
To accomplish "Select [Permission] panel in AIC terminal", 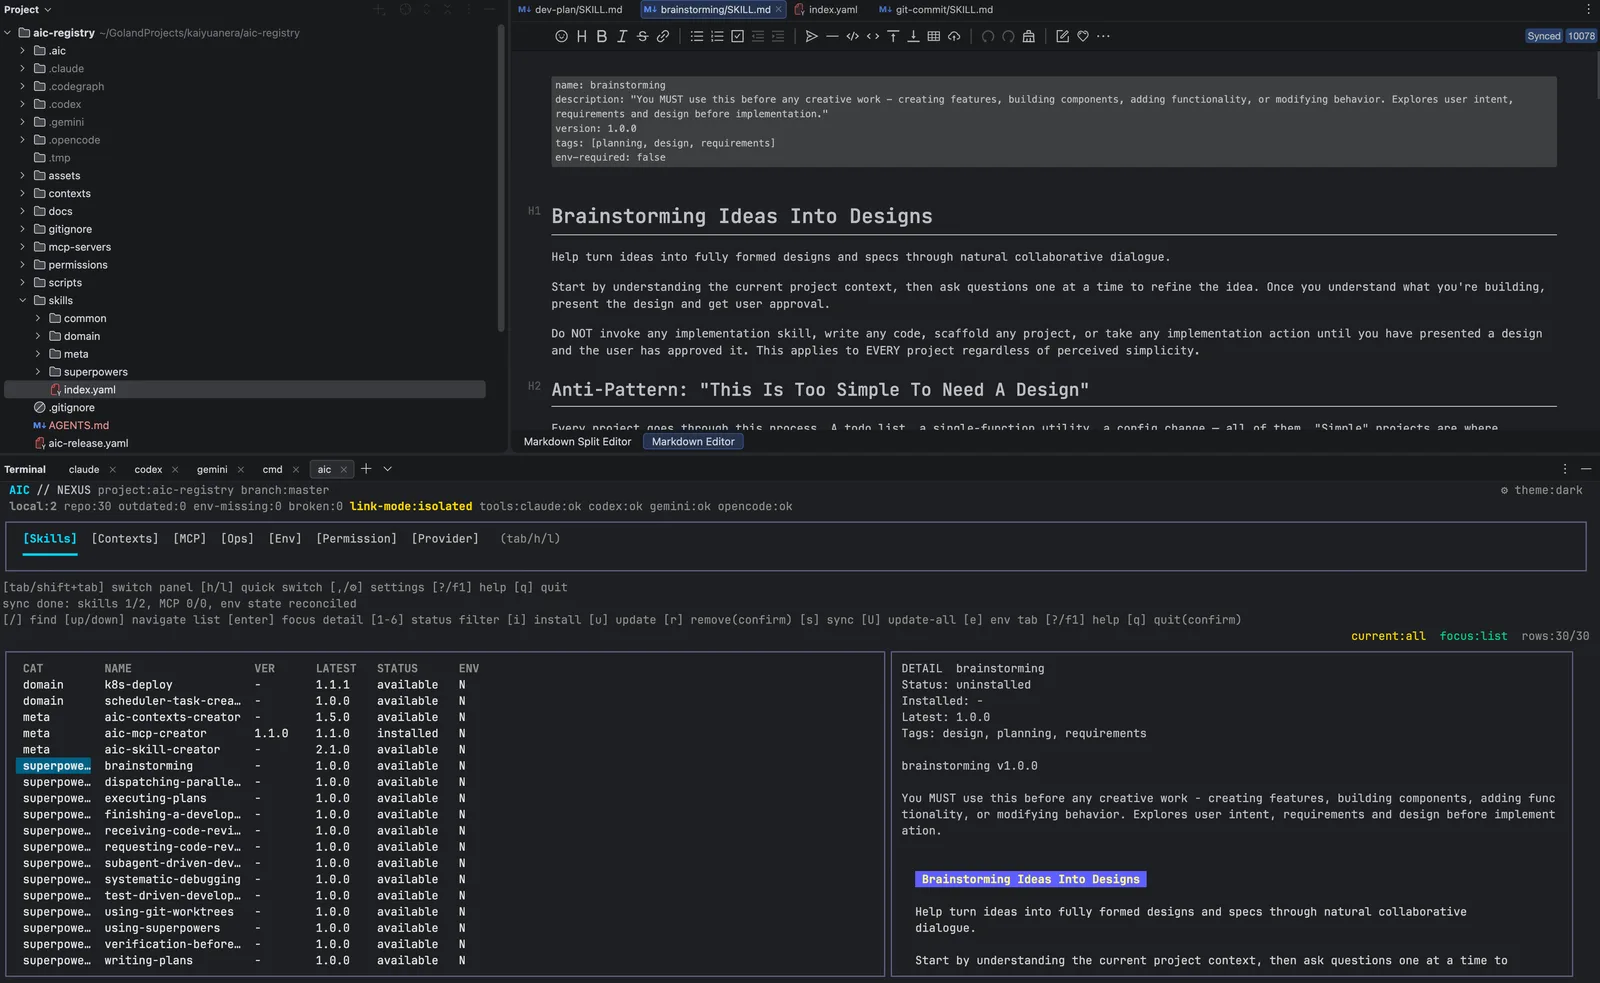I will click(x=357, y=539).
